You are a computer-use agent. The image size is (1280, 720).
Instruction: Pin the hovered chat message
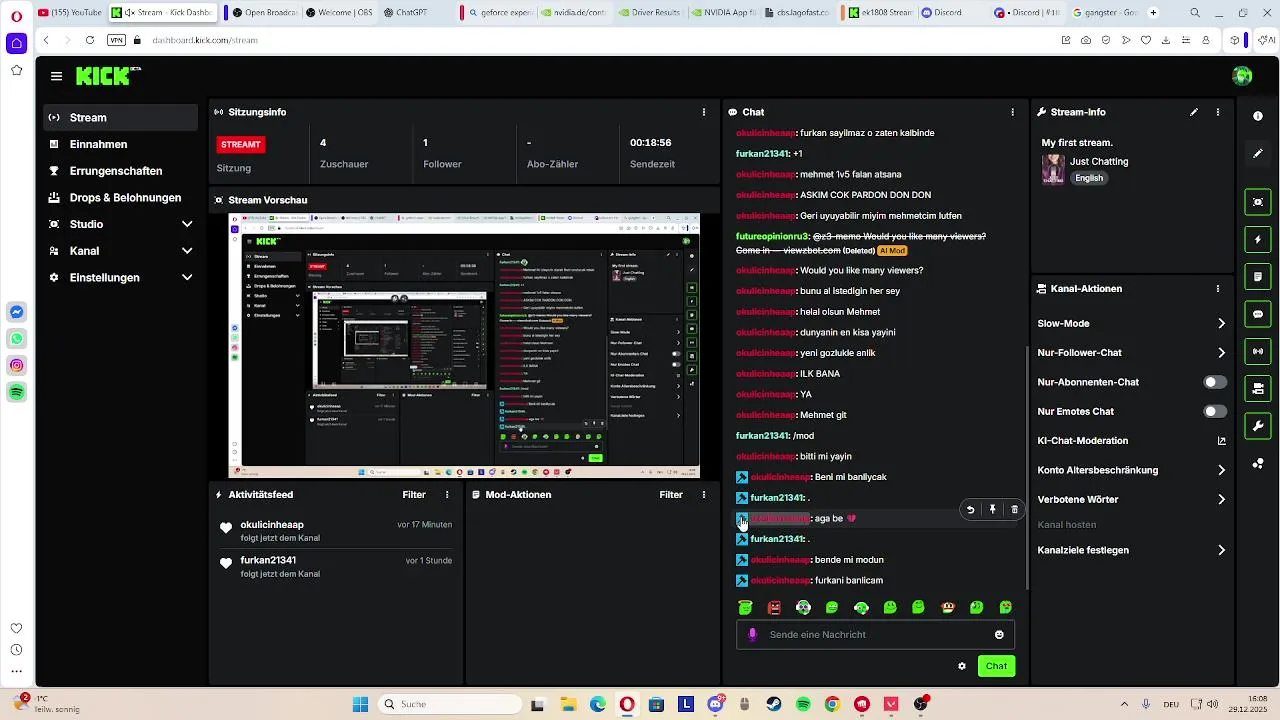point(992,510)
